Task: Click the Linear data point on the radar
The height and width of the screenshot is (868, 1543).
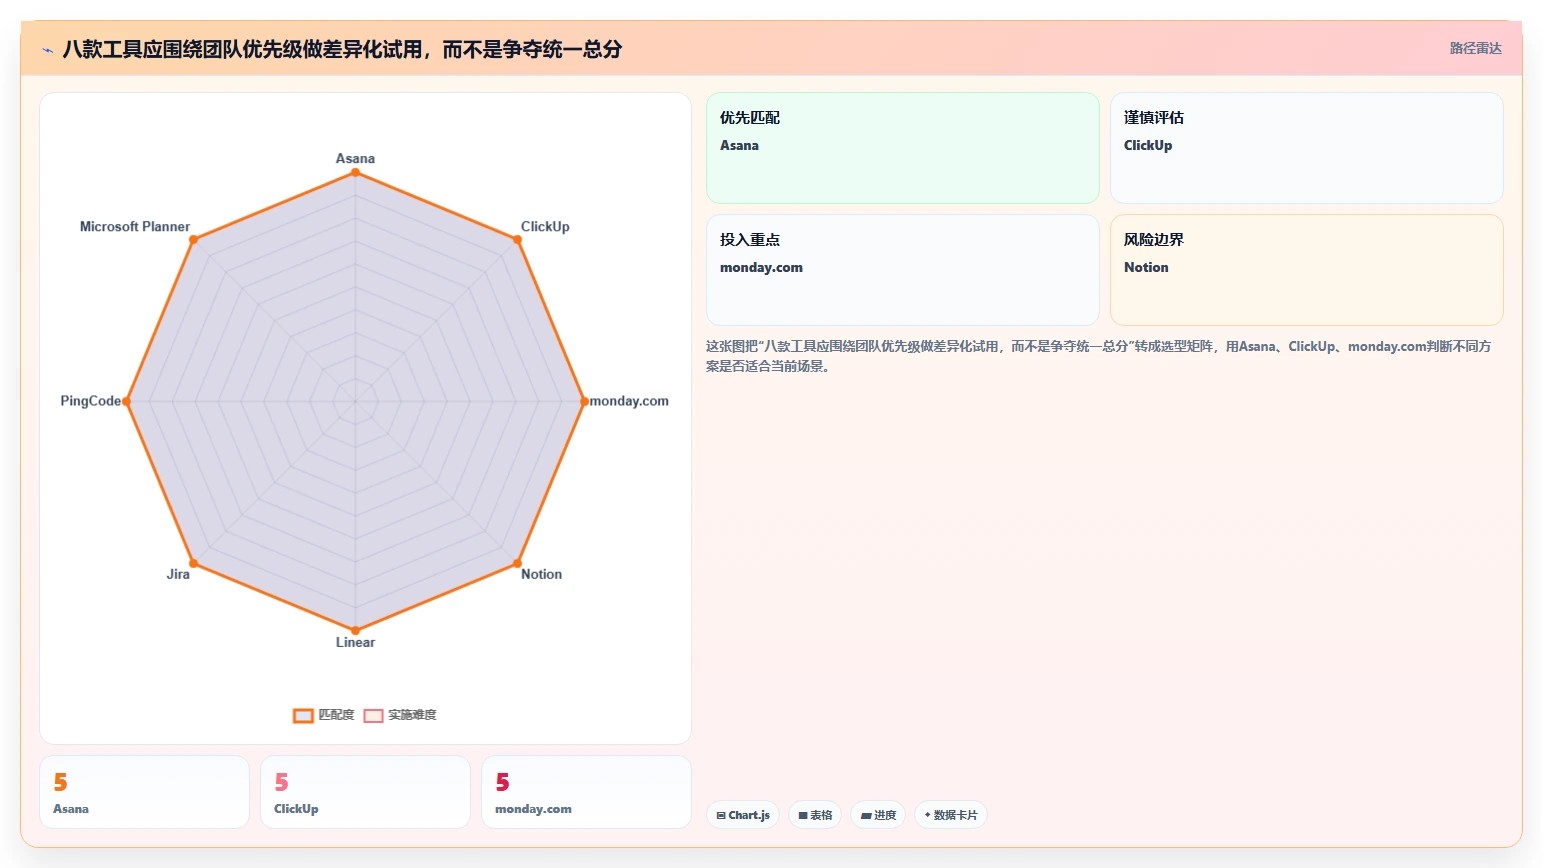Action: 355,630
